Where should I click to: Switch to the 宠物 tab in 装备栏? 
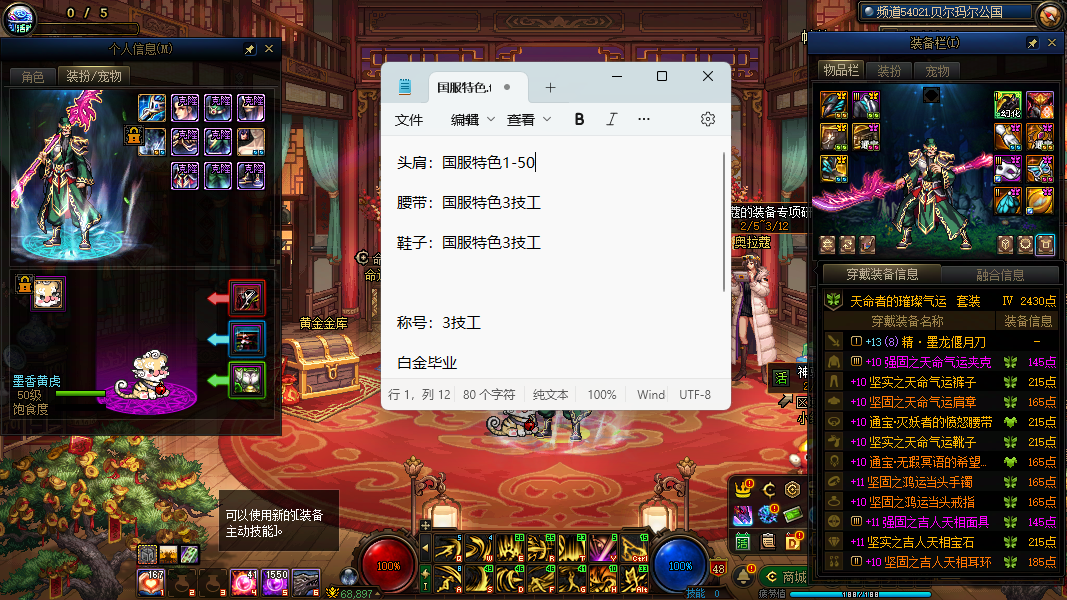point(937,70)
